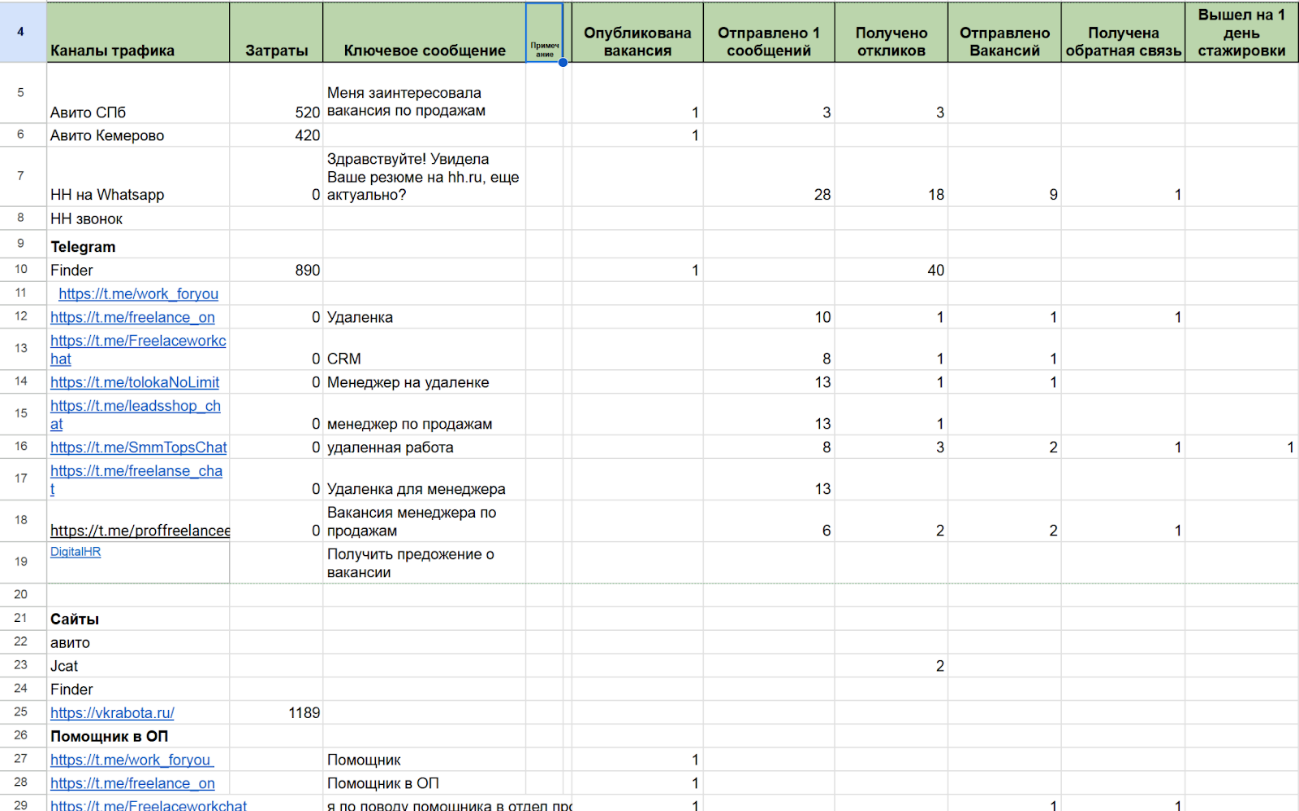Select the 'Finder' cell in row 24
Image resolution: width=1299 pixels, height=811 pixels.
[138, 689]
